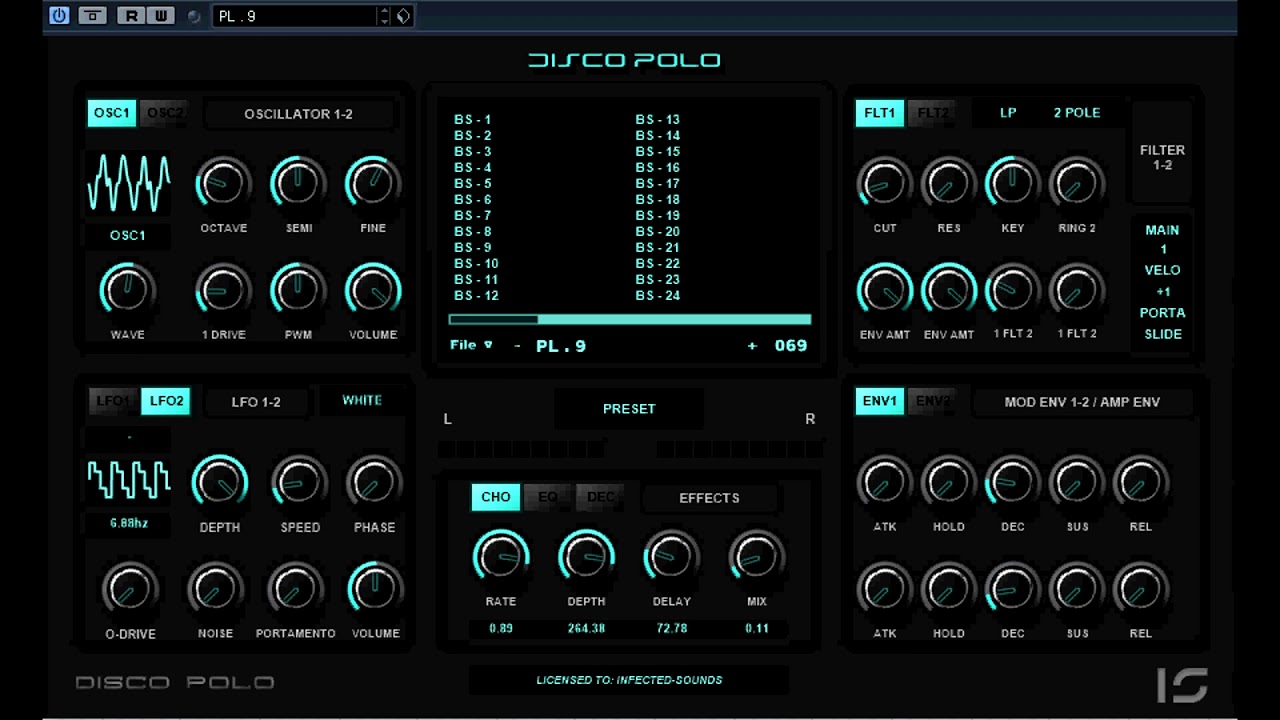Screen dimensions: 1280x720
Task: Click the filter KEY knob
Action: (1013, 184)
